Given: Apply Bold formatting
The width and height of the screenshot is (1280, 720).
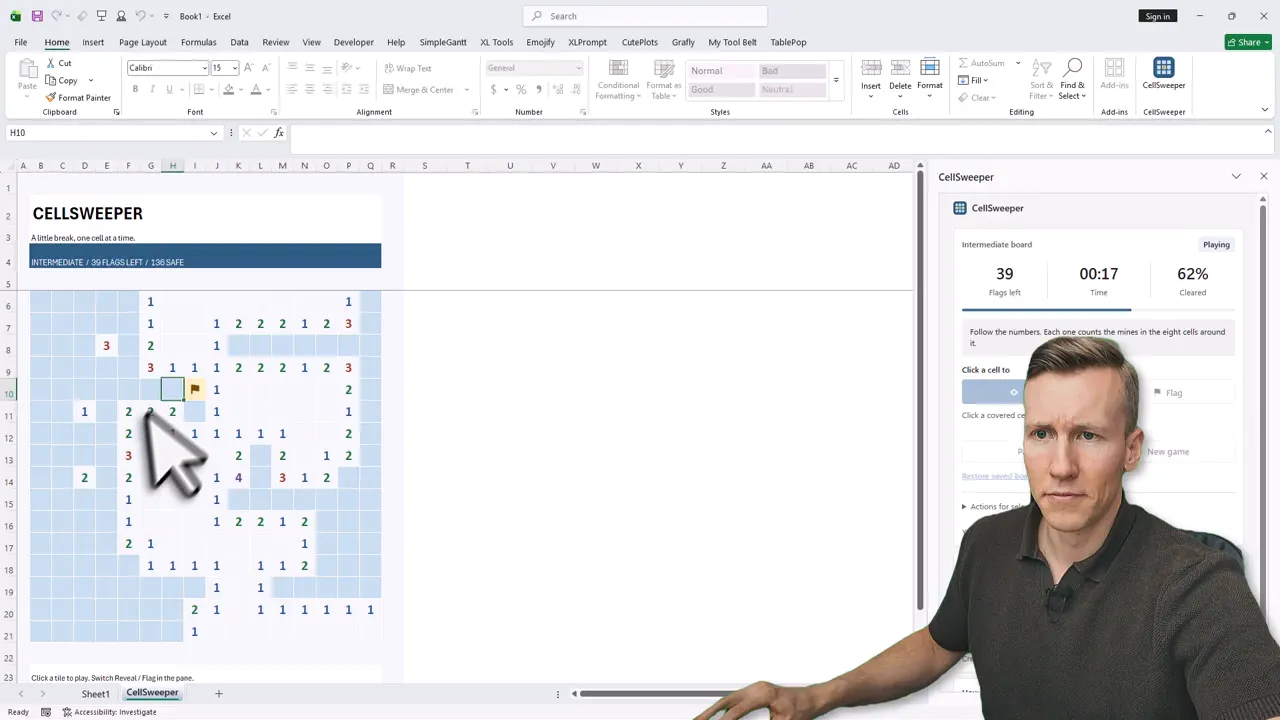Looking at the screenshot, I should coord(135,89).
